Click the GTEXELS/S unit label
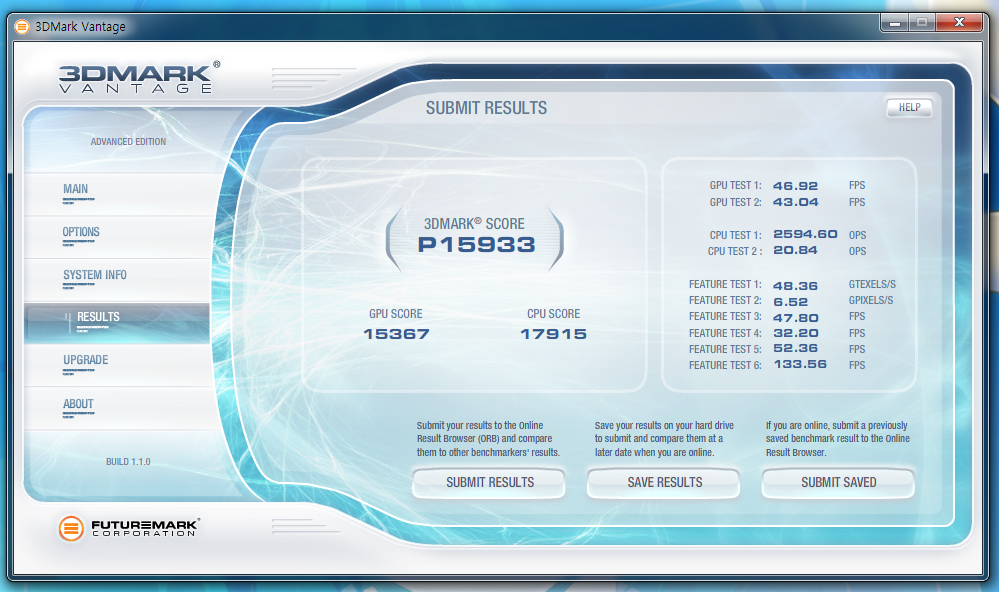Image resolution: width=999 pixels, height=592 pixels. (872, 284)
